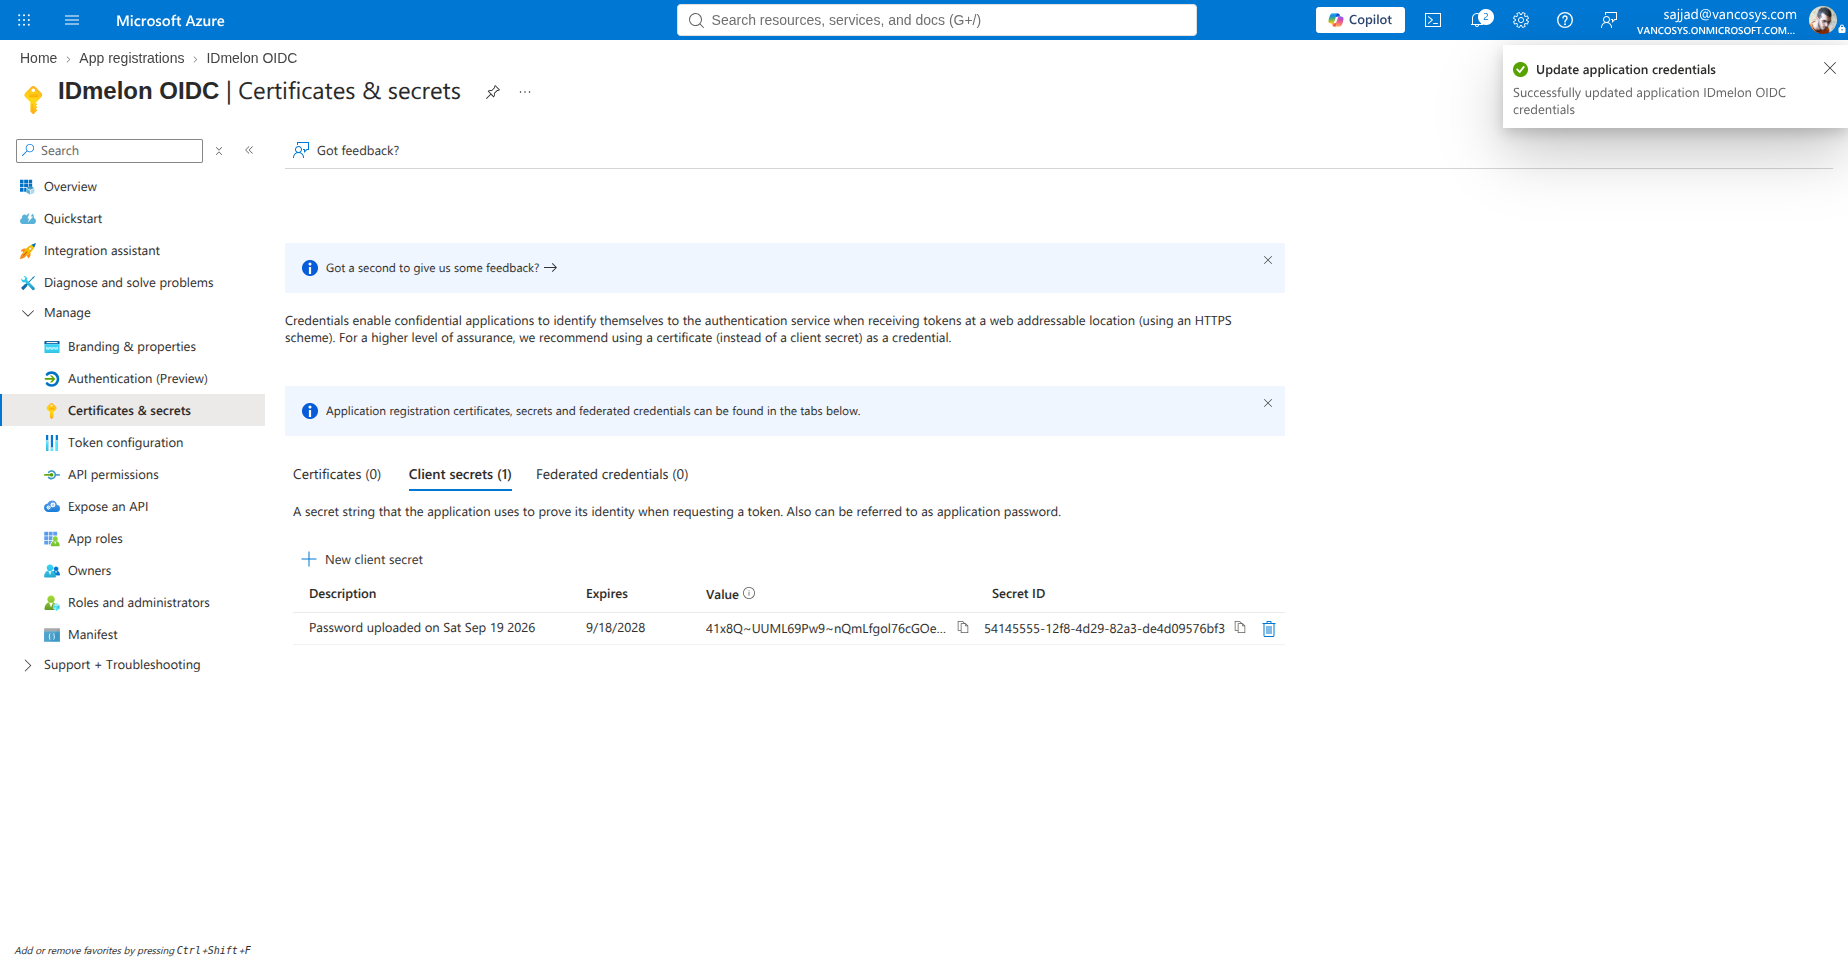
Task: Select the secret value starting 41x8Q
Action: [825, 629]
